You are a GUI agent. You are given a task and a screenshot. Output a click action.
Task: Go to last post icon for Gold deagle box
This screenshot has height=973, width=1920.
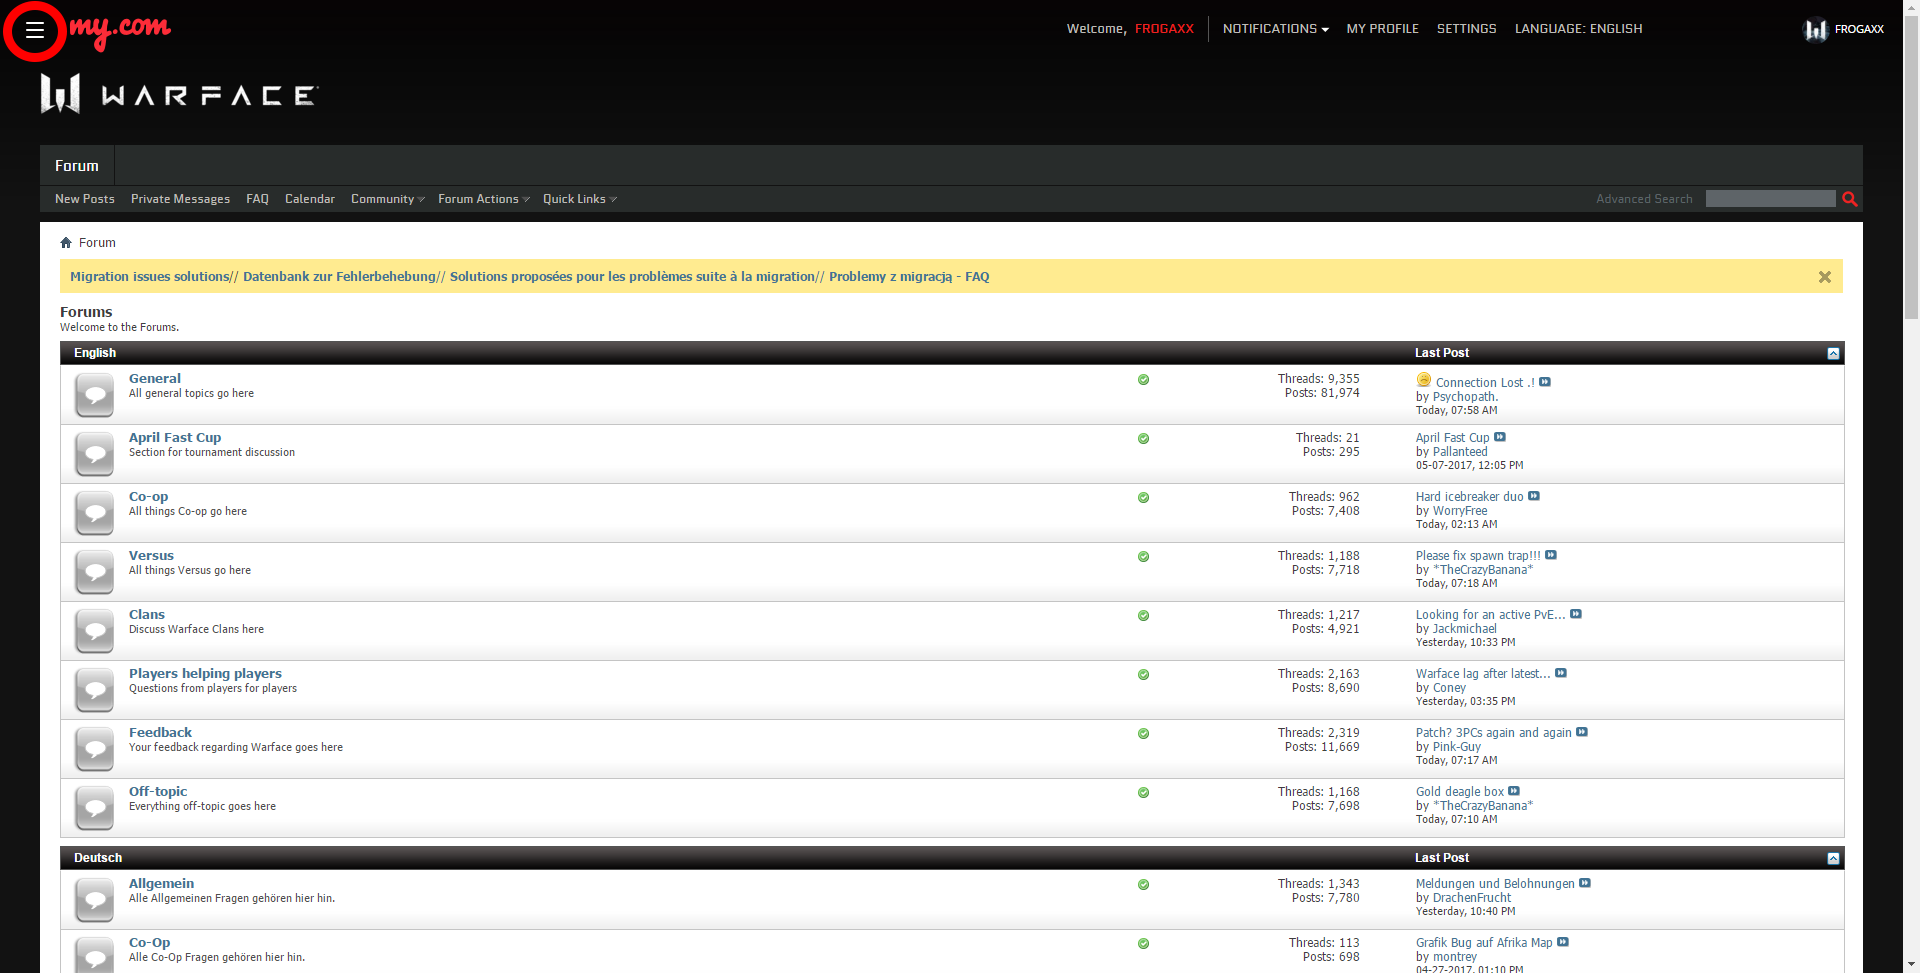click(1514, 791)
